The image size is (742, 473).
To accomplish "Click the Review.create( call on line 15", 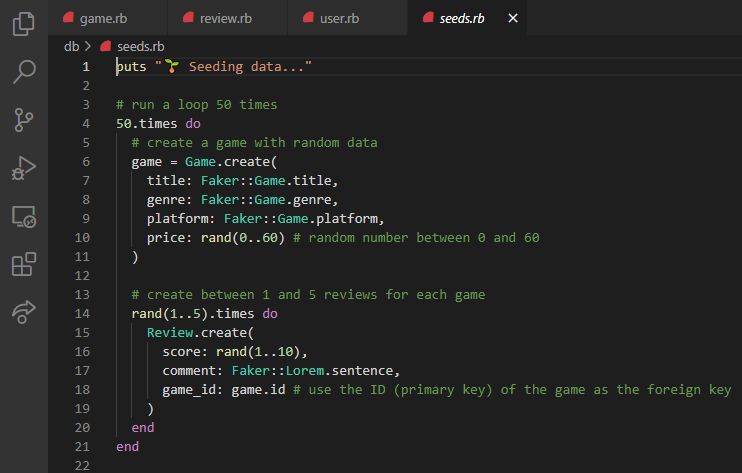I will tap(200, 333).
